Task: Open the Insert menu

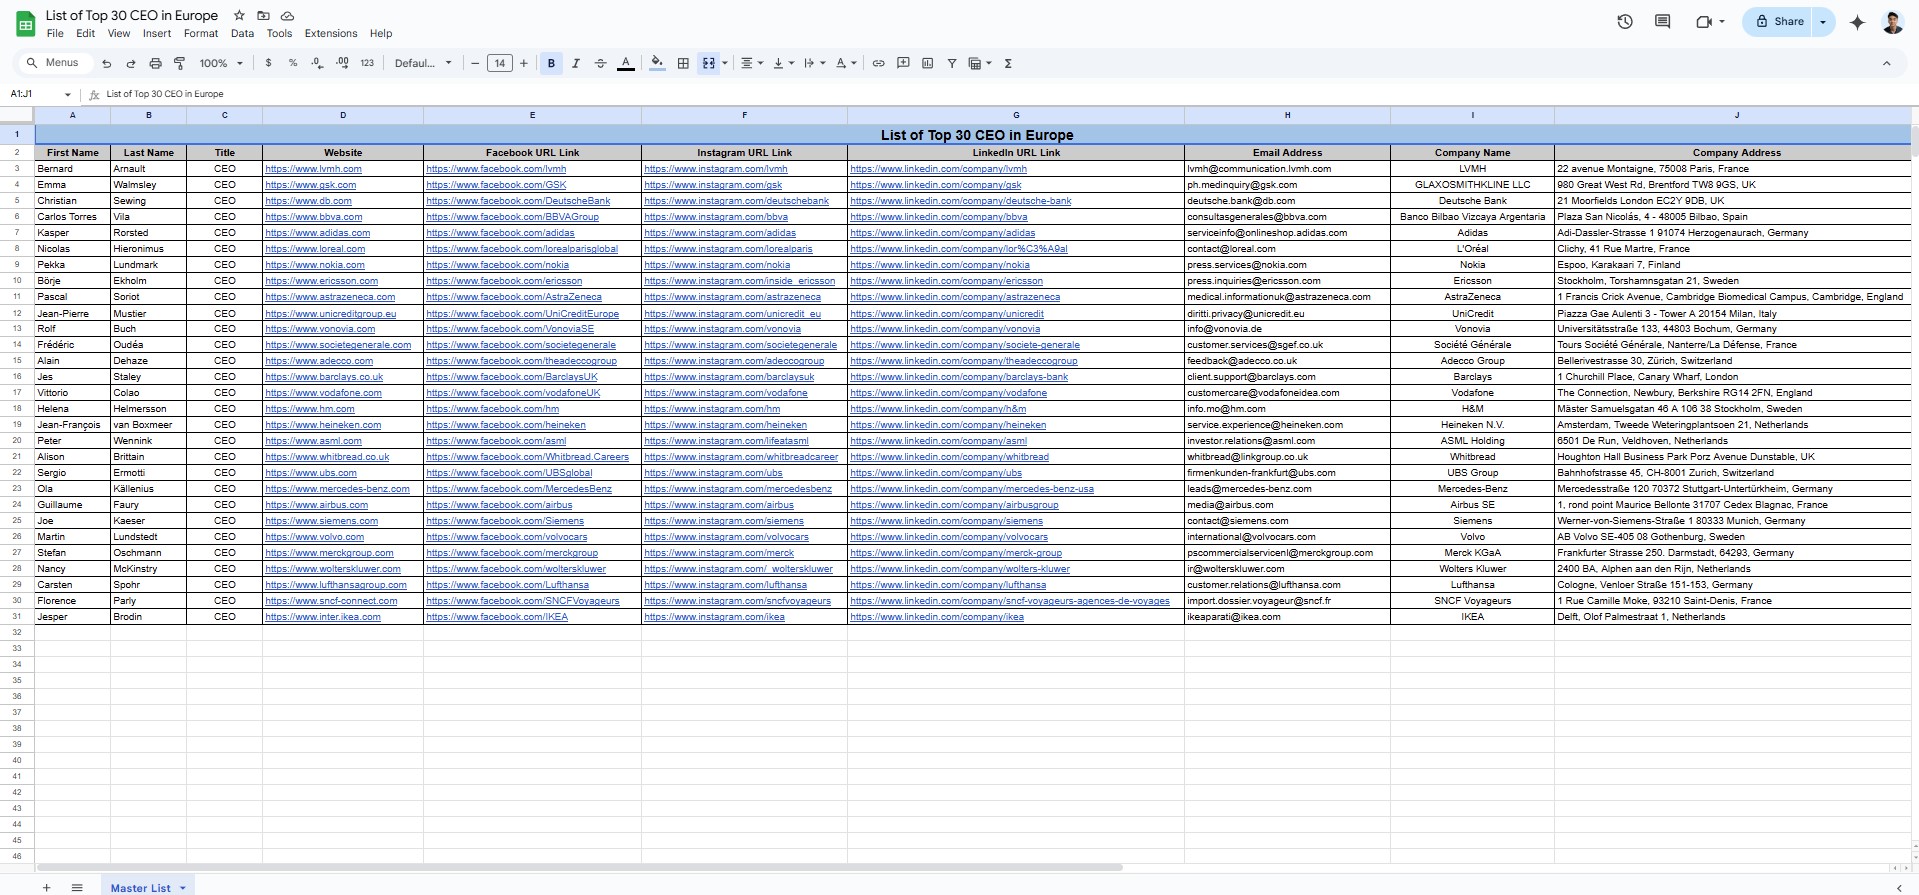Action: pos(157,33)
